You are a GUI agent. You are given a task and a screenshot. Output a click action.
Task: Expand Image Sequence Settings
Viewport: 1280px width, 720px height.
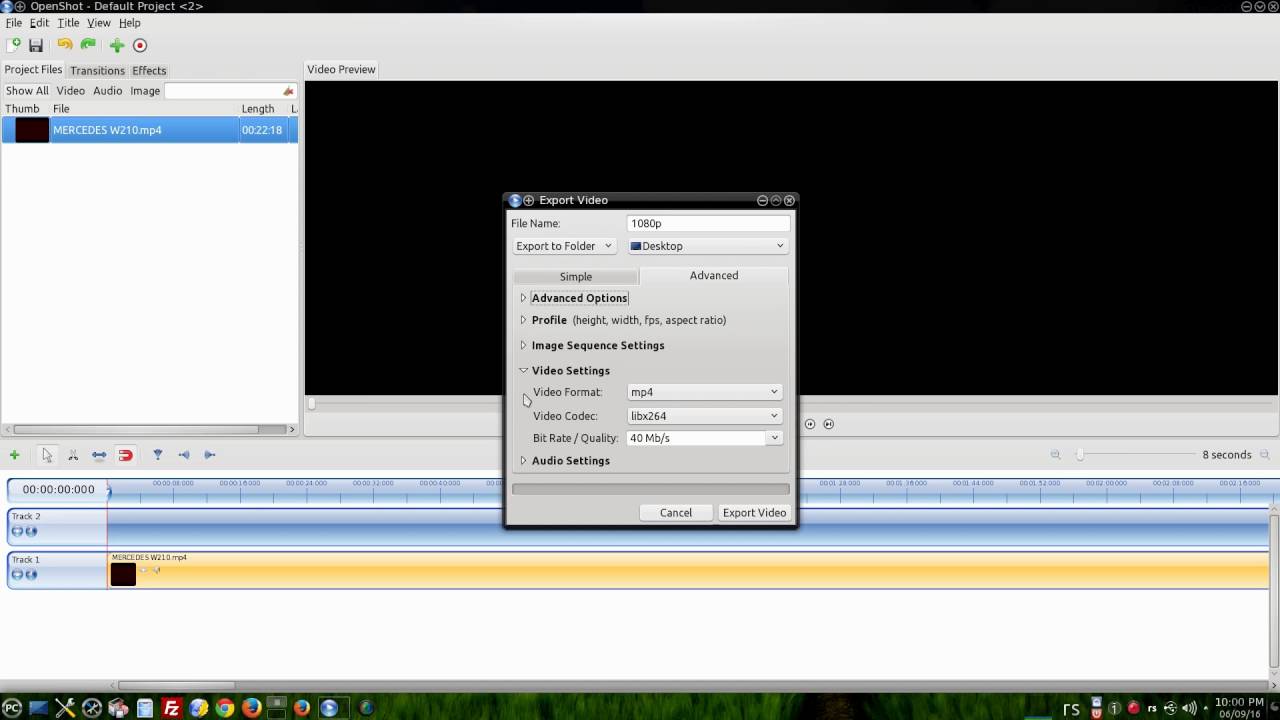[523, 345]
